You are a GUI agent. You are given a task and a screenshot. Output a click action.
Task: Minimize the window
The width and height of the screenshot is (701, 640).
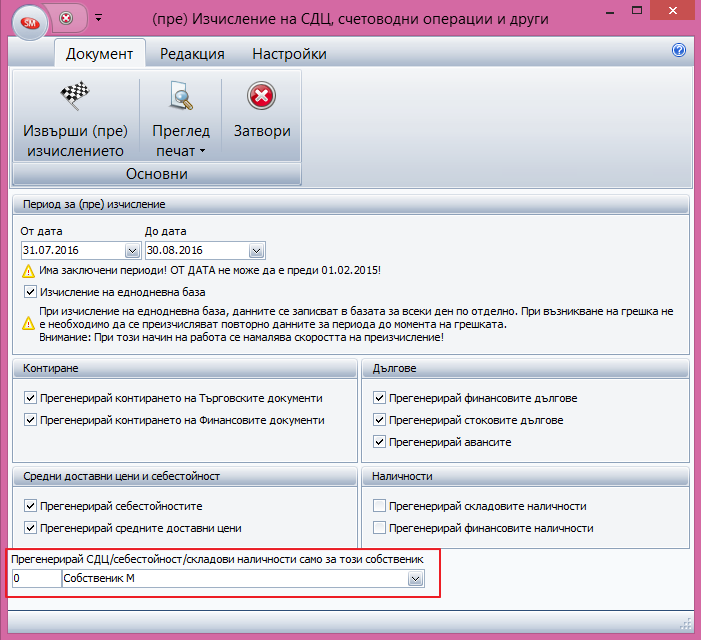pos(609,12)
